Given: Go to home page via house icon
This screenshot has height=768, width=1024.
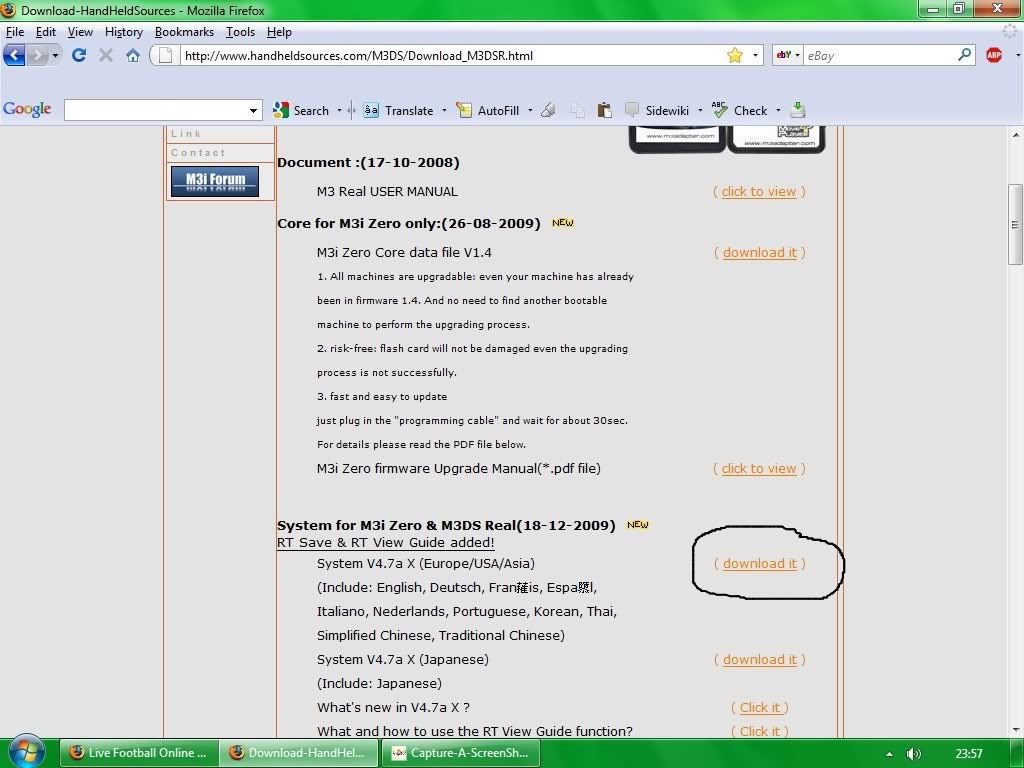Looking at the screenshot, I should (132, 55).
